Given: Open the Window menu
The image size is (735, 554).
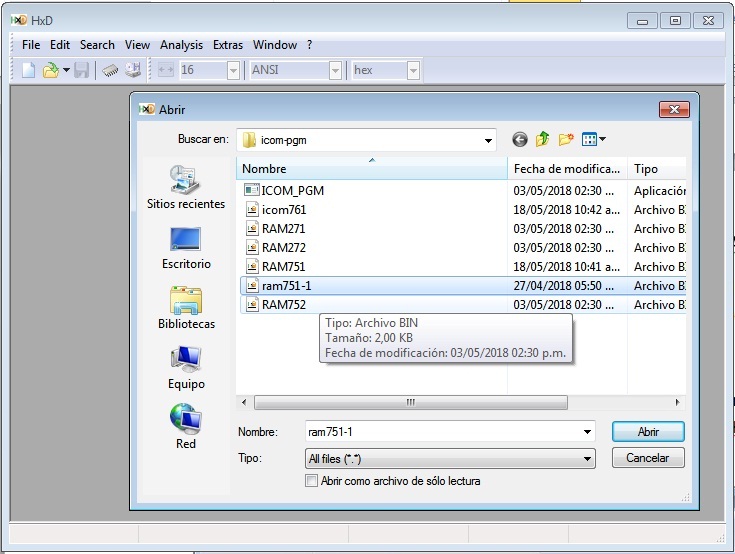Looking at the screenshot, I should pos(275,45).
